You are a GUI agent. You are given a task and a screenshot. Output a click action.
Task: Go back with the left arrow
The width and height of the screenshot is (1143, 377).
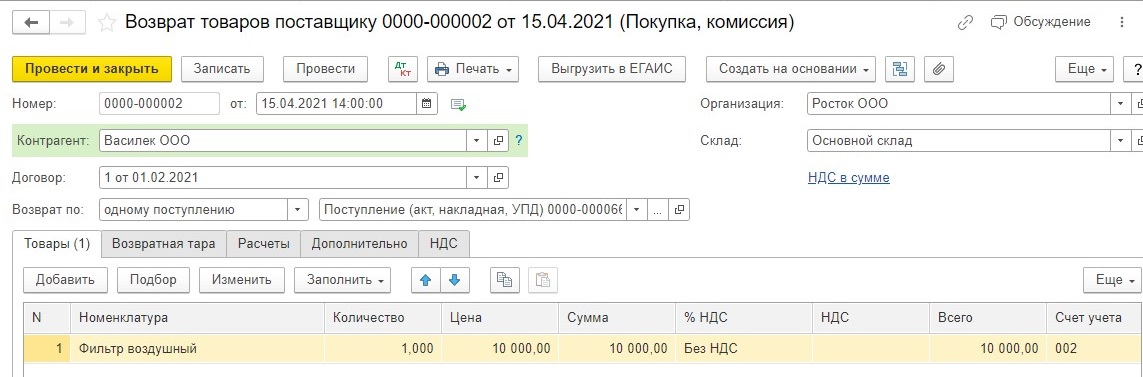coord(31,23)
